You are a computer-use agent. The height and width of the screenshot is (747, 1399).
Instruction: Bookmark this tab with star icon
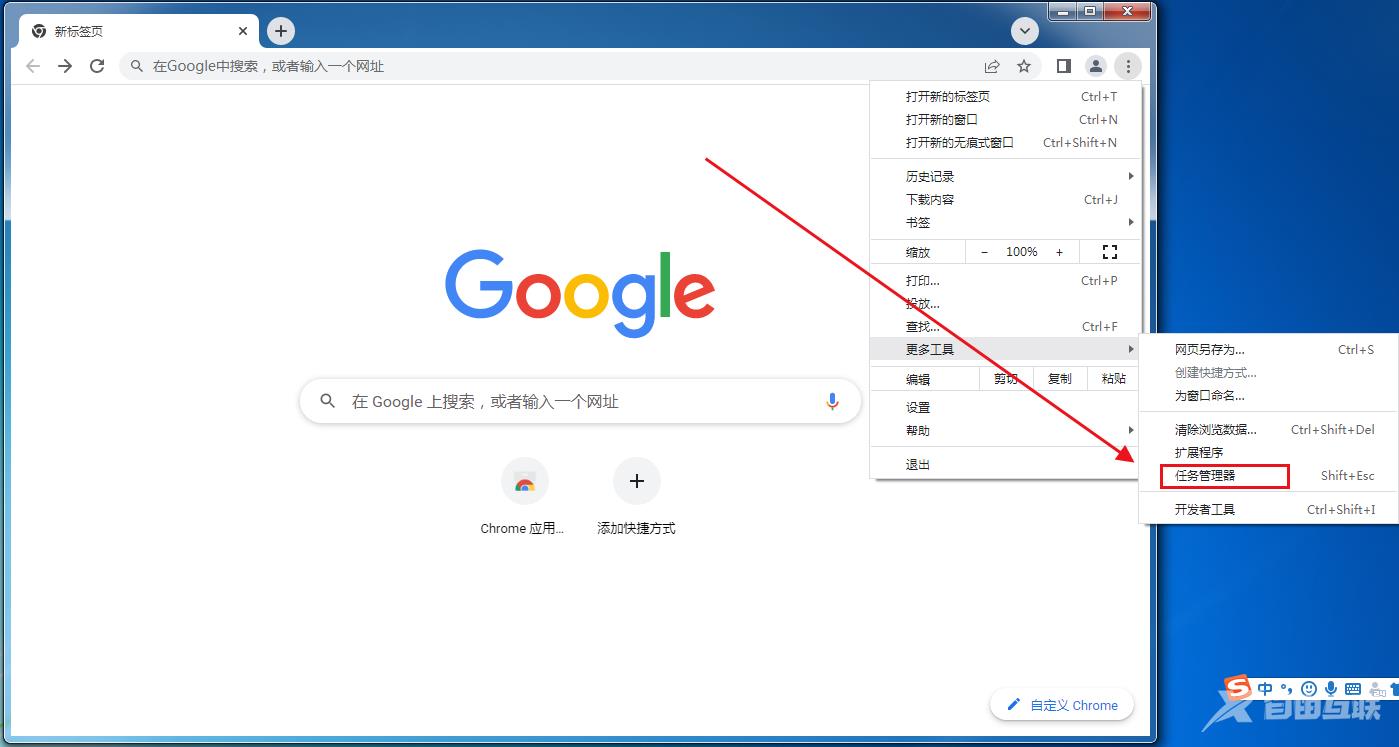[1024, 66]
